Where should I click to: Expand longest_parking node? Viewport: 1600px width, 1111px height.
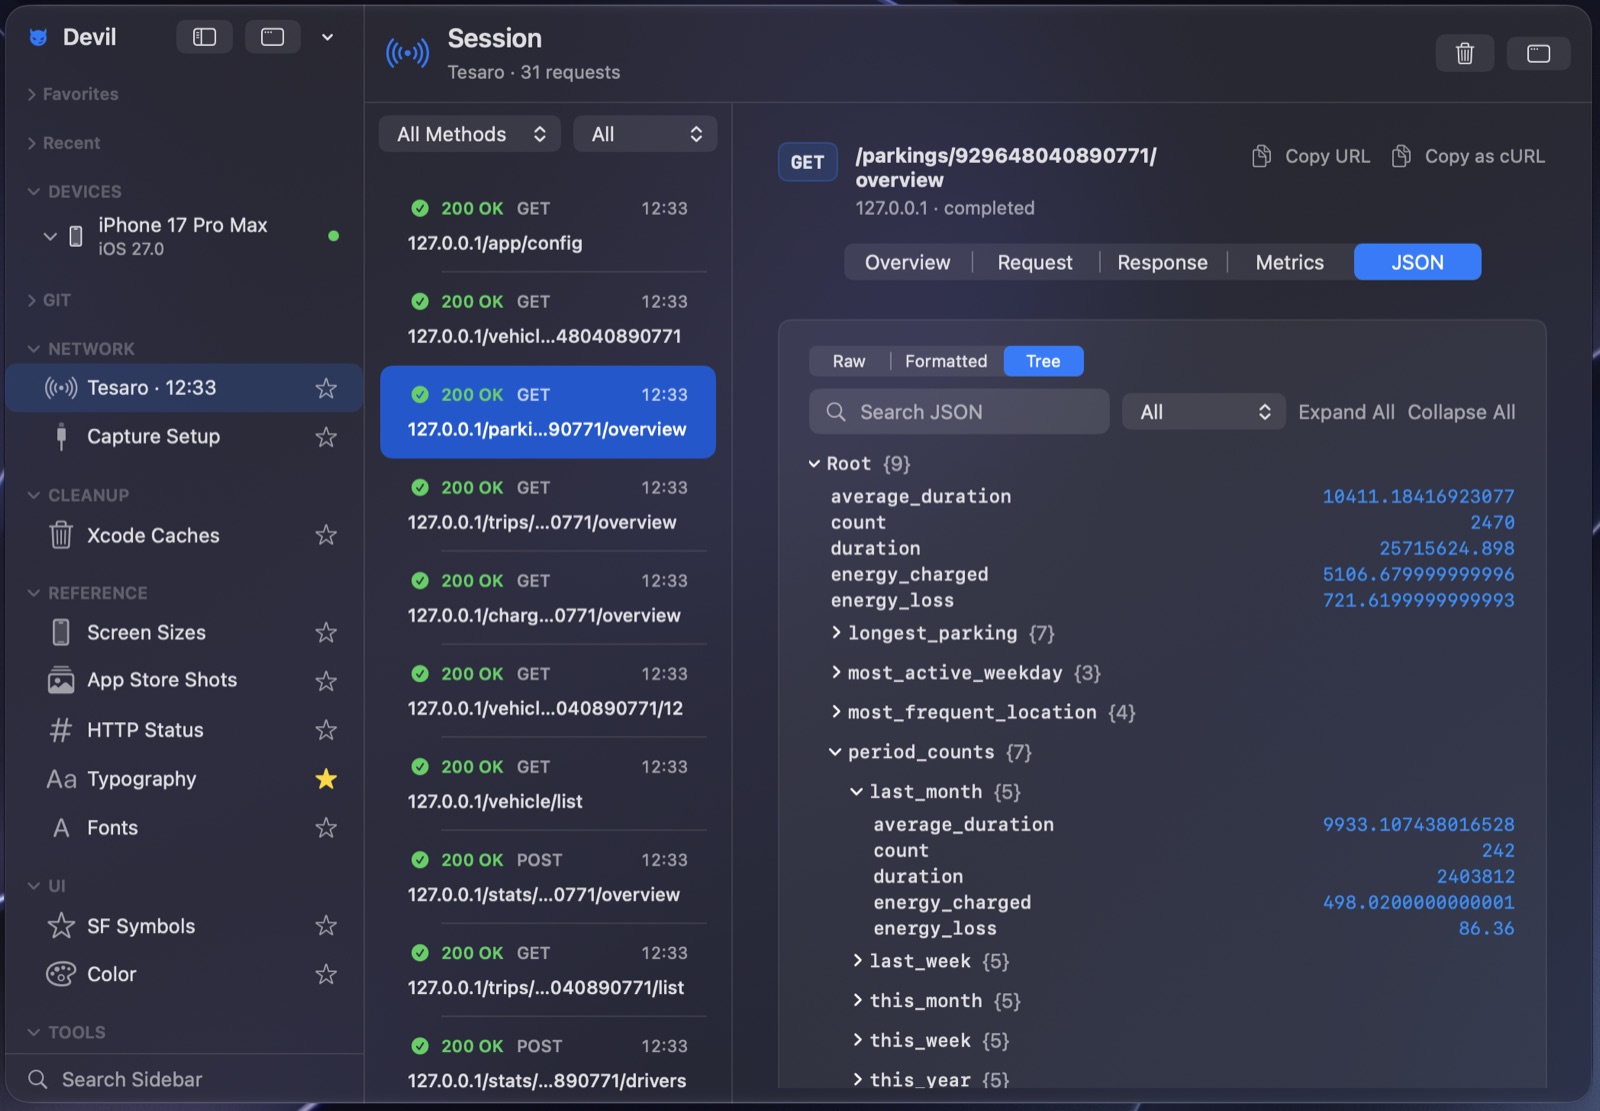coord(836,633)
